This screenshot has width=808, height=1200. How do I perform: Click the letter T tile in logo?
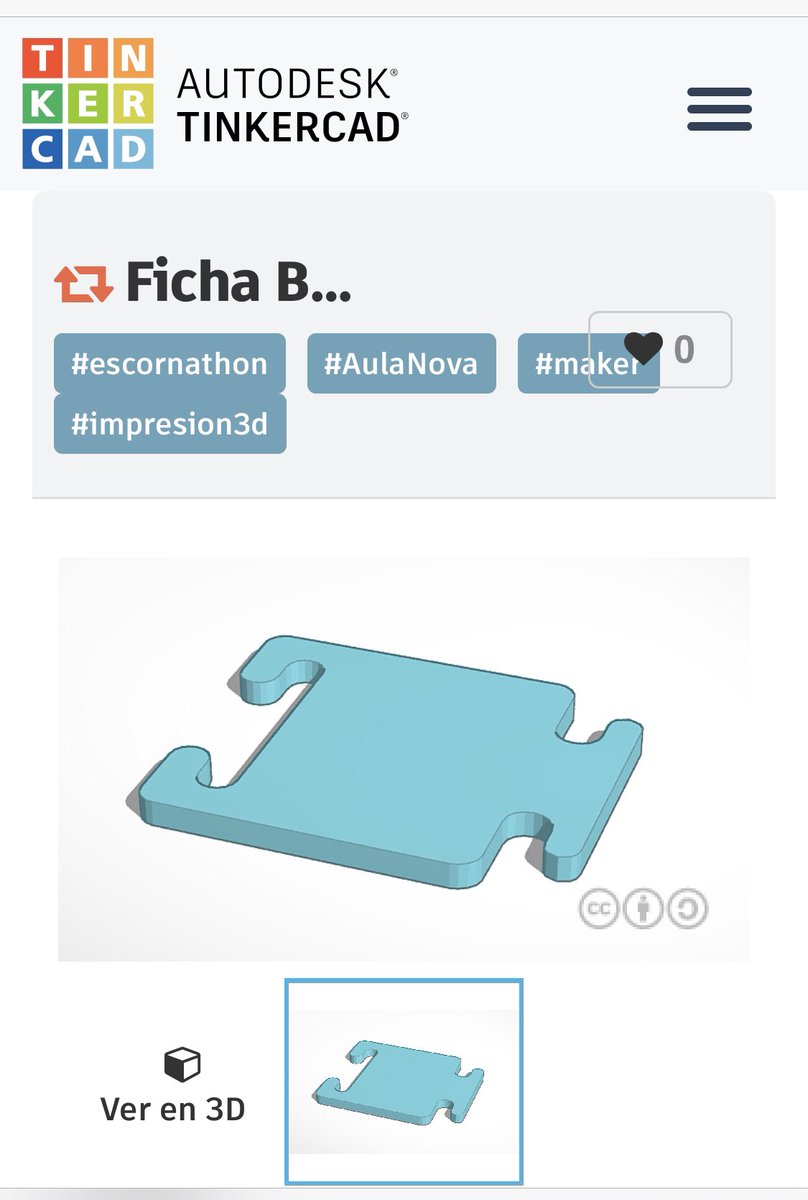pos(43,59)
